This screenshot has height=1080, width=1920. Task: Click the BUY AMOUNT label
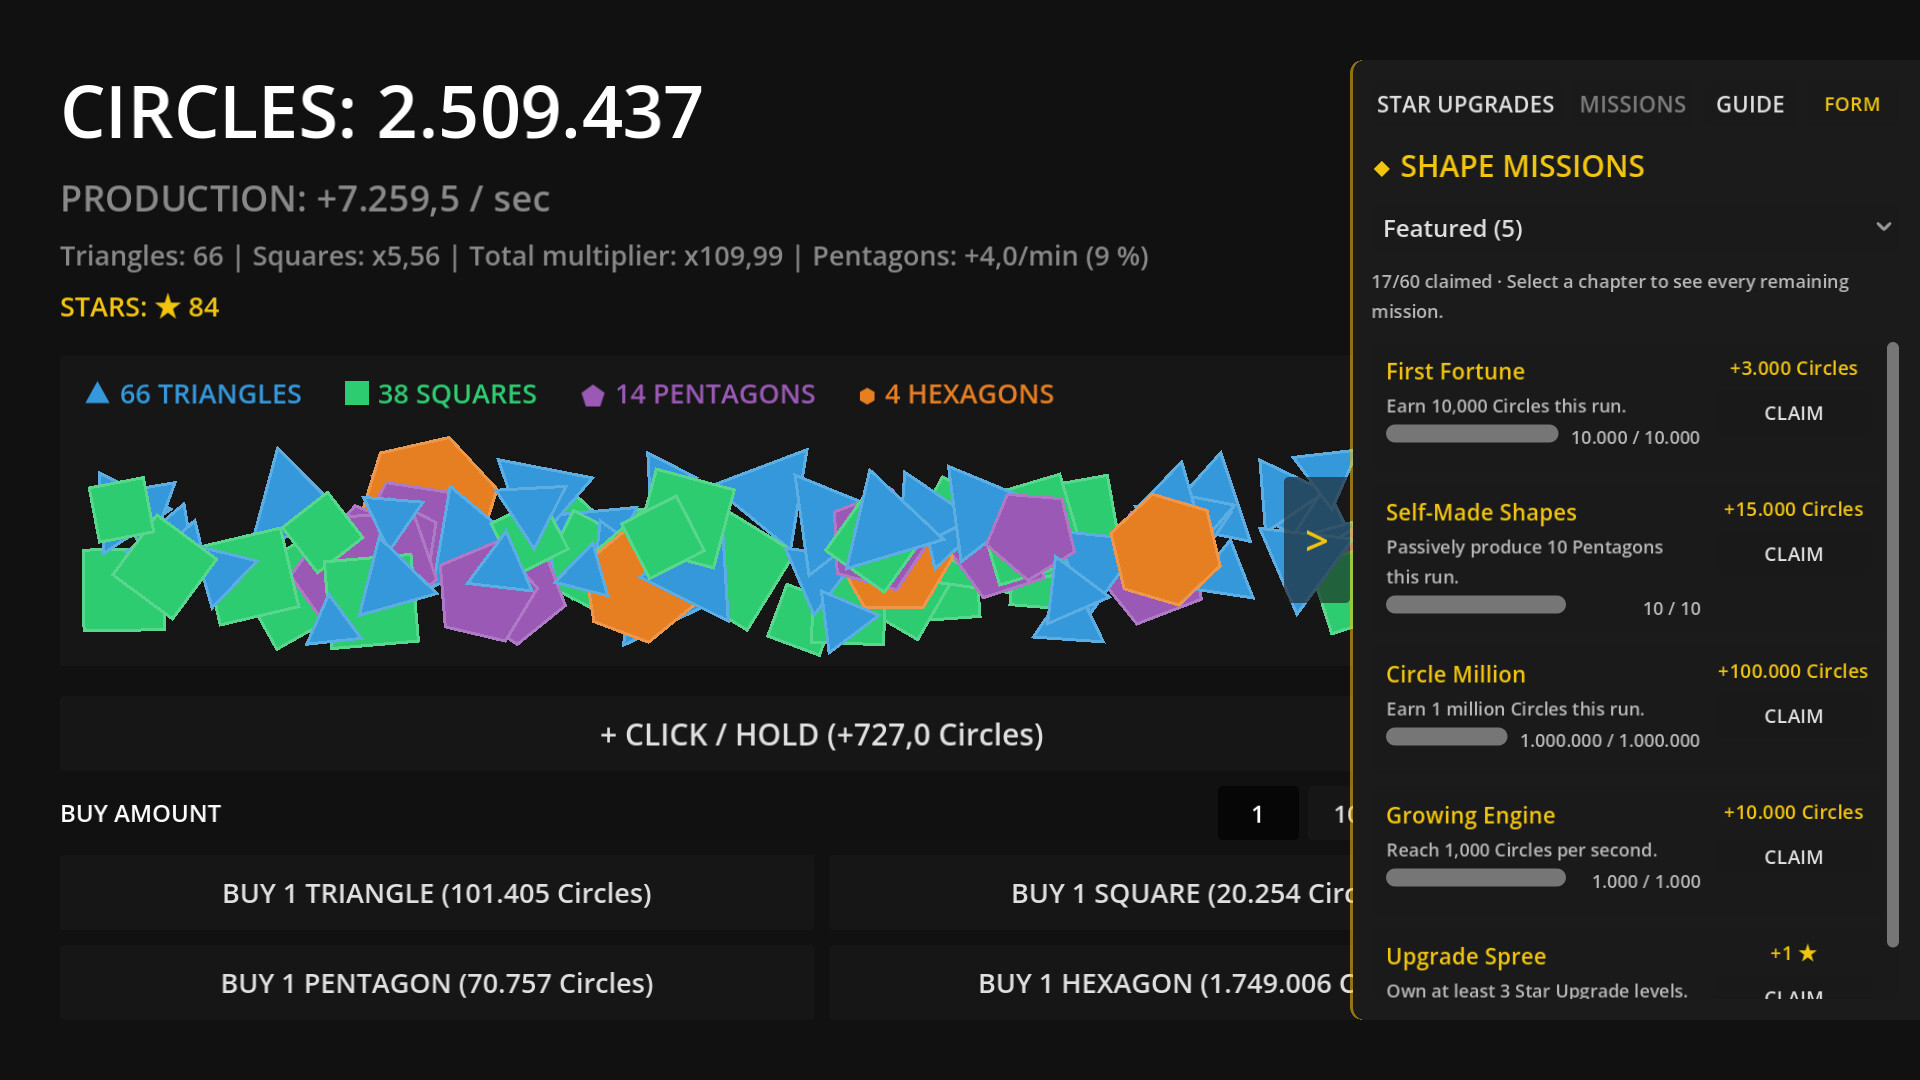pyautogui.click(x=141, y=814)
